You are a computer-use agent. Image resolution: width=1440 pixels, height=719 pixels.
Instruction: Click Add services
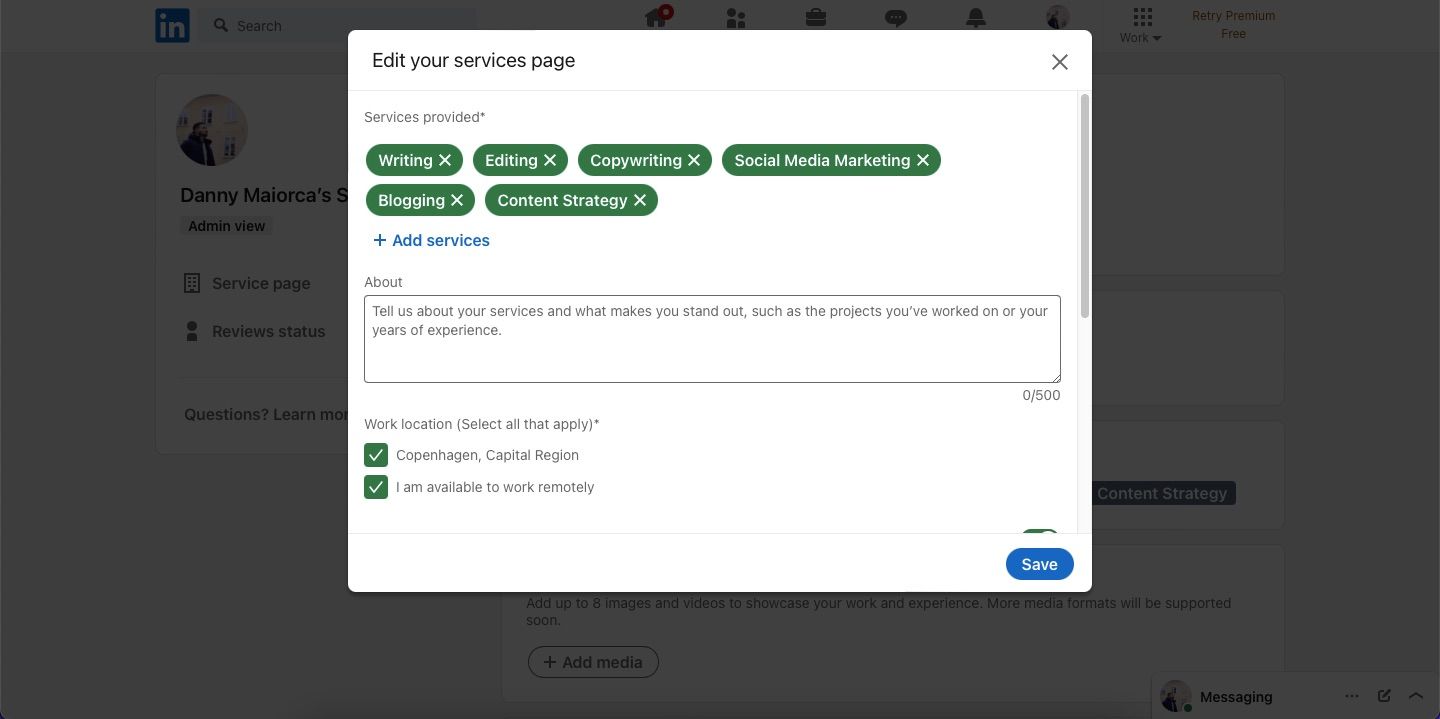click(431, 240)
